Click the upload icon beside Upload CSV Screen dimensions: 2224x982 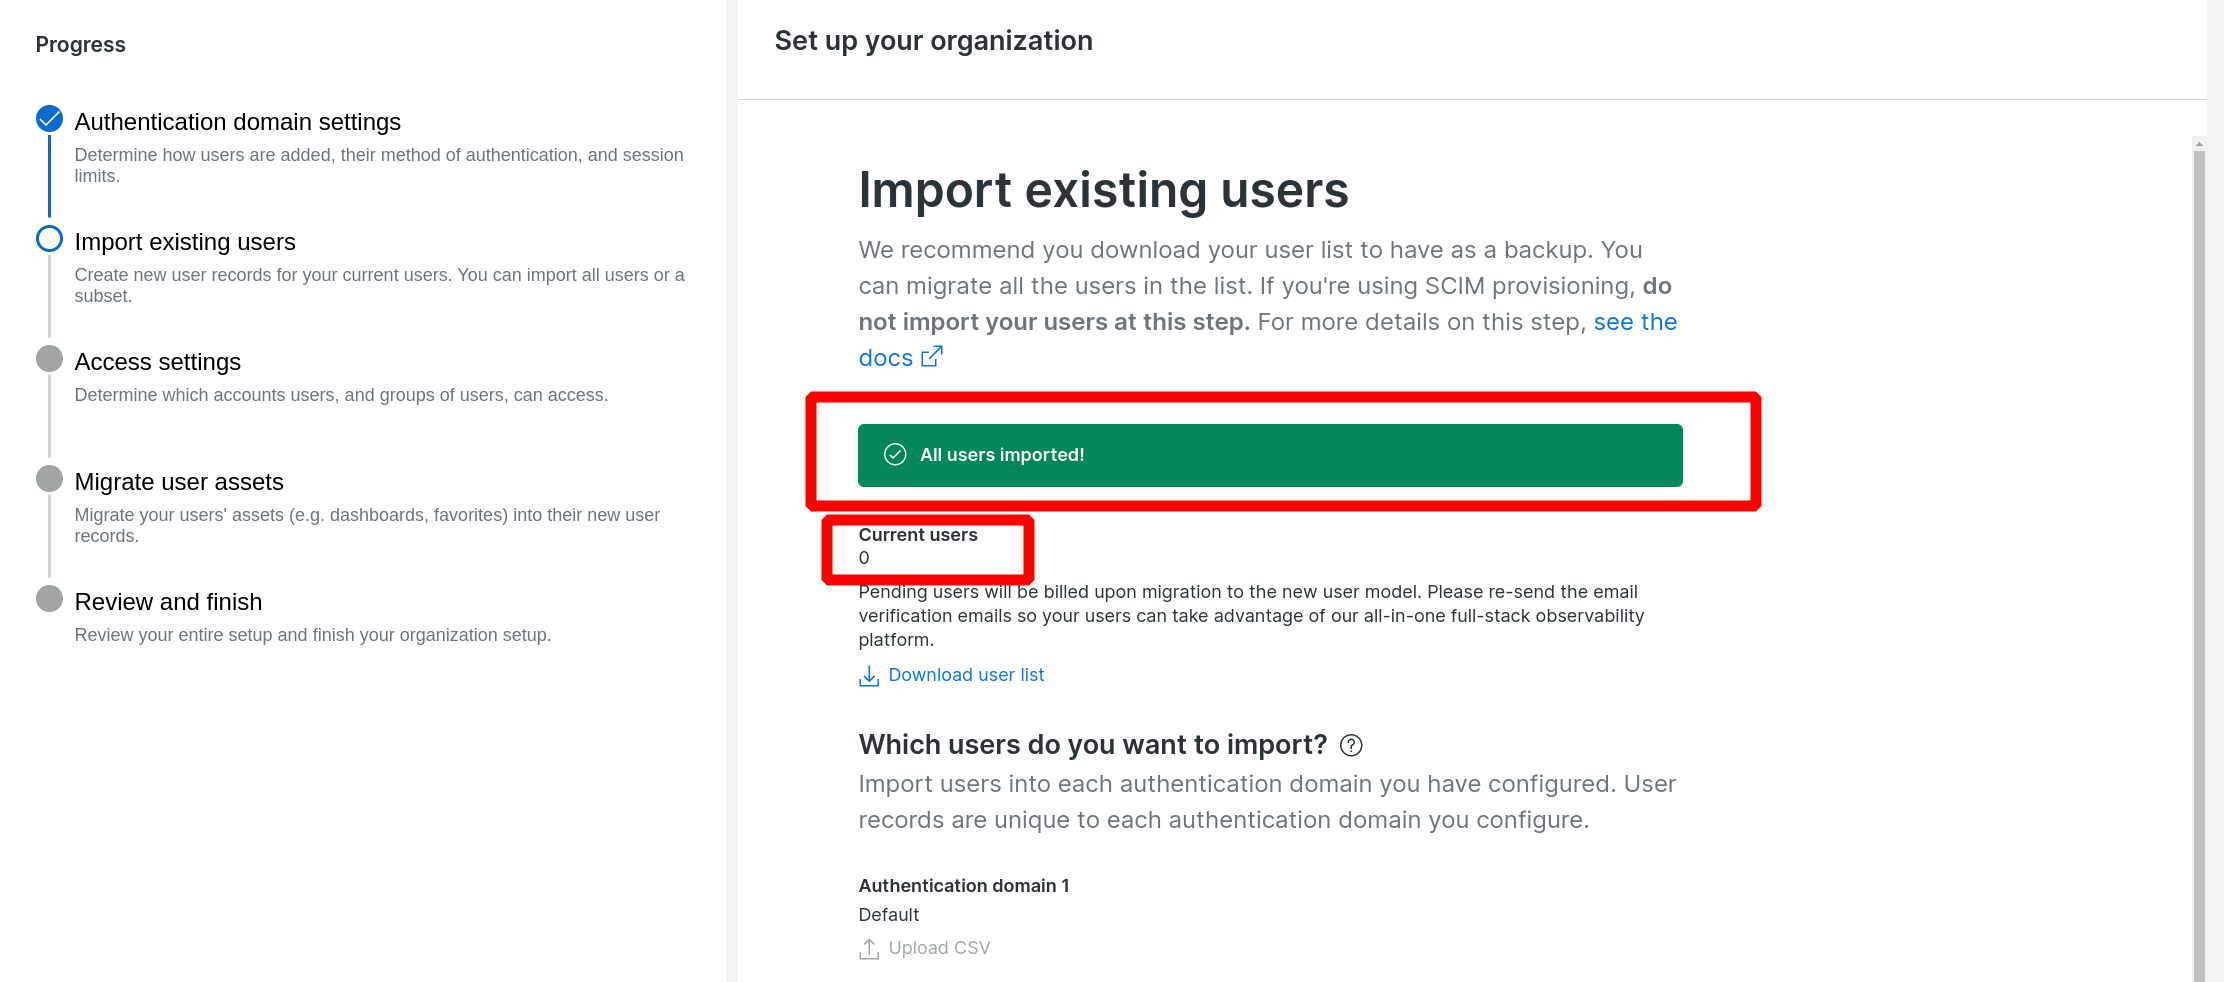[x=869, y=949]
